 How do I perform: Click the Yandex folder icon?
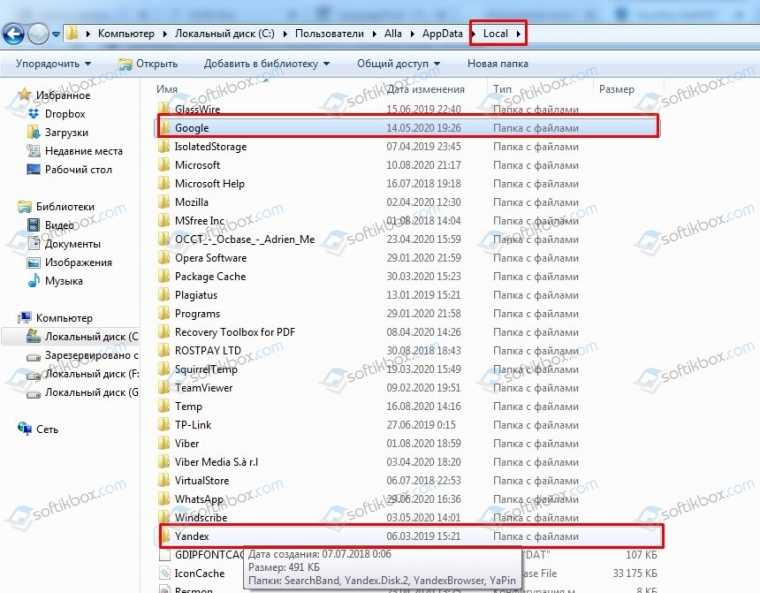click(164, 536)
